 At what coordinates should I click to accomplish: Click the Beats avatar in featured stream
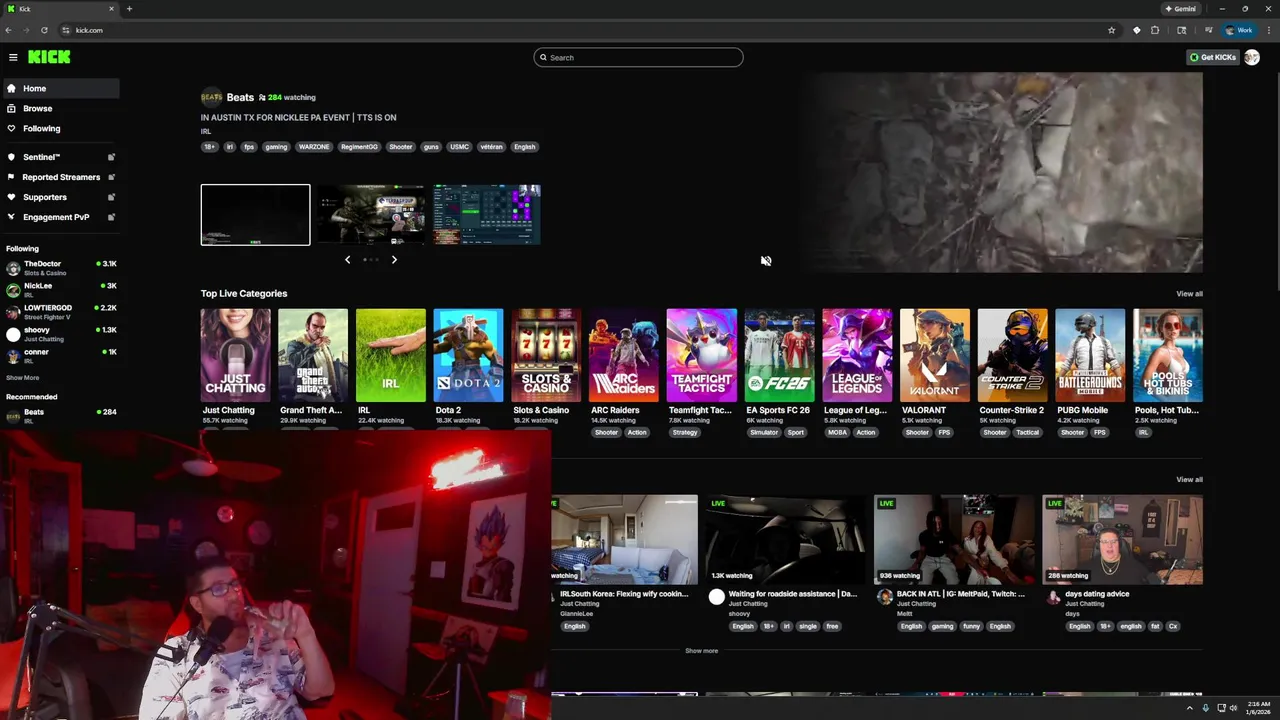[211, 97]
